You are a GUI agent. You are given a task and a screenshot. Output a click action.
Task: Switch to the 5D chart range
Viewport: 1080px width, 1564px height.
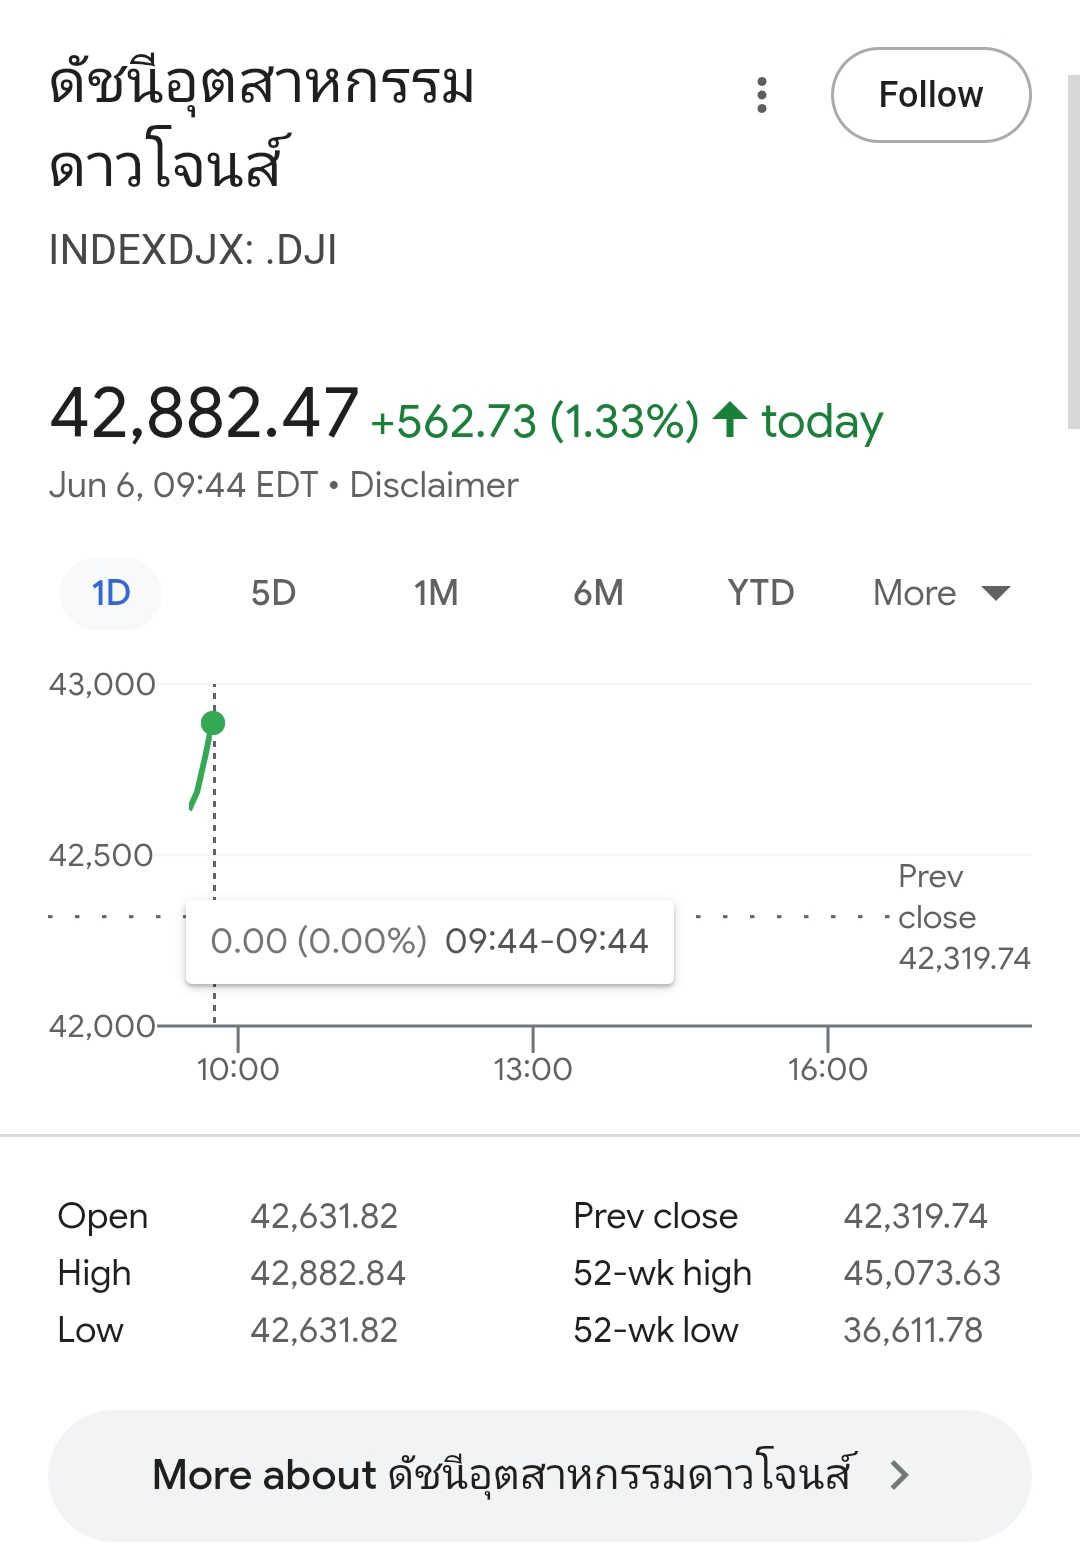pos(273,593)
